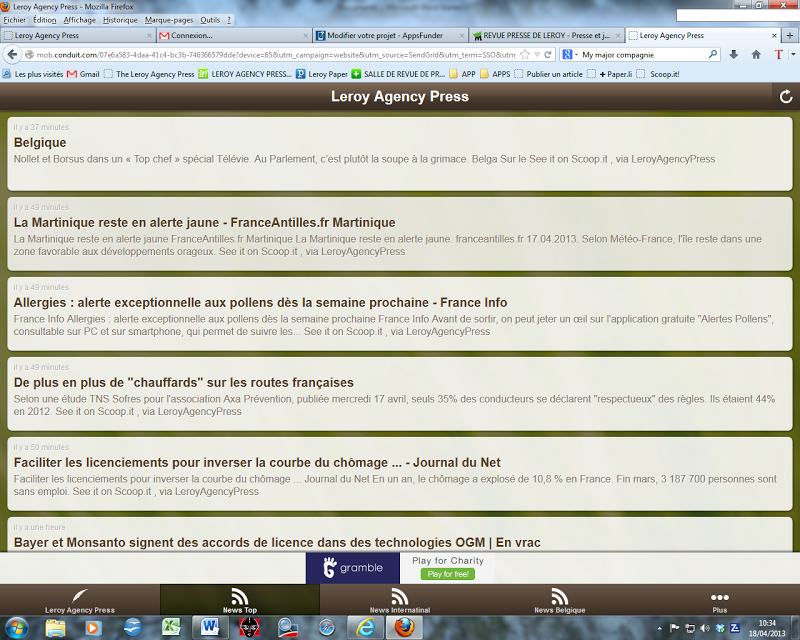The height and width of the screenshot is (640, 800).
Task: Open the APP bookmark folder
Action: [x=462, y=74]
